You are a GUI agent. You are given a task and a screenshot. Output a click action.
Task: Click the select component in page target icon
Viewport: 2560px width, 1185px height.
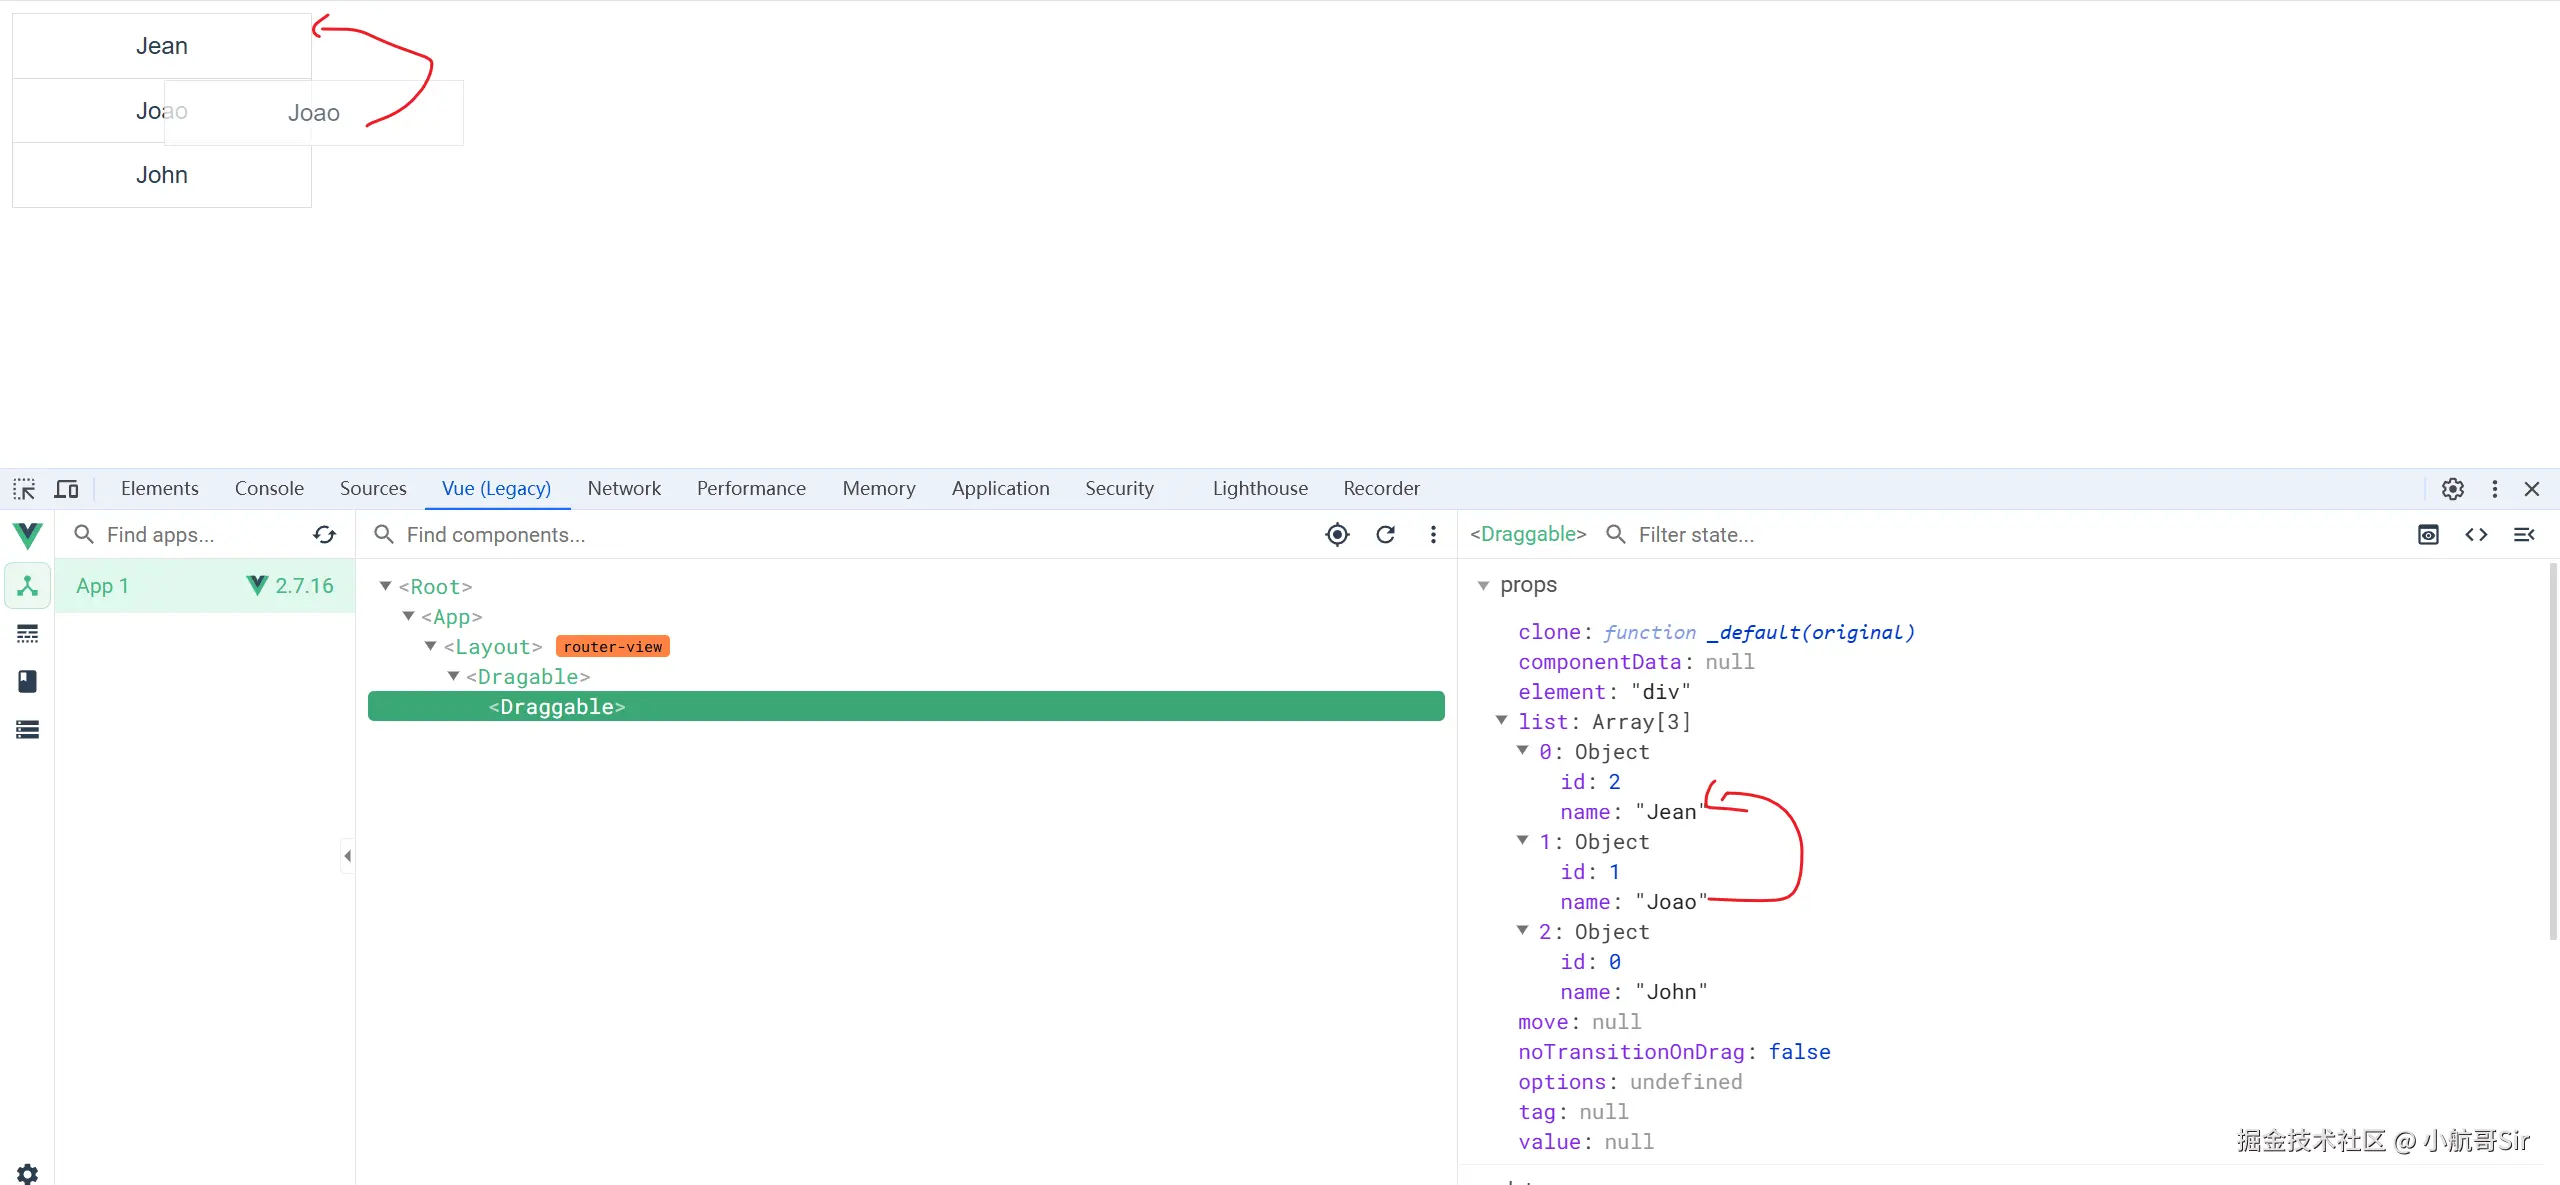click(1337, 535)
